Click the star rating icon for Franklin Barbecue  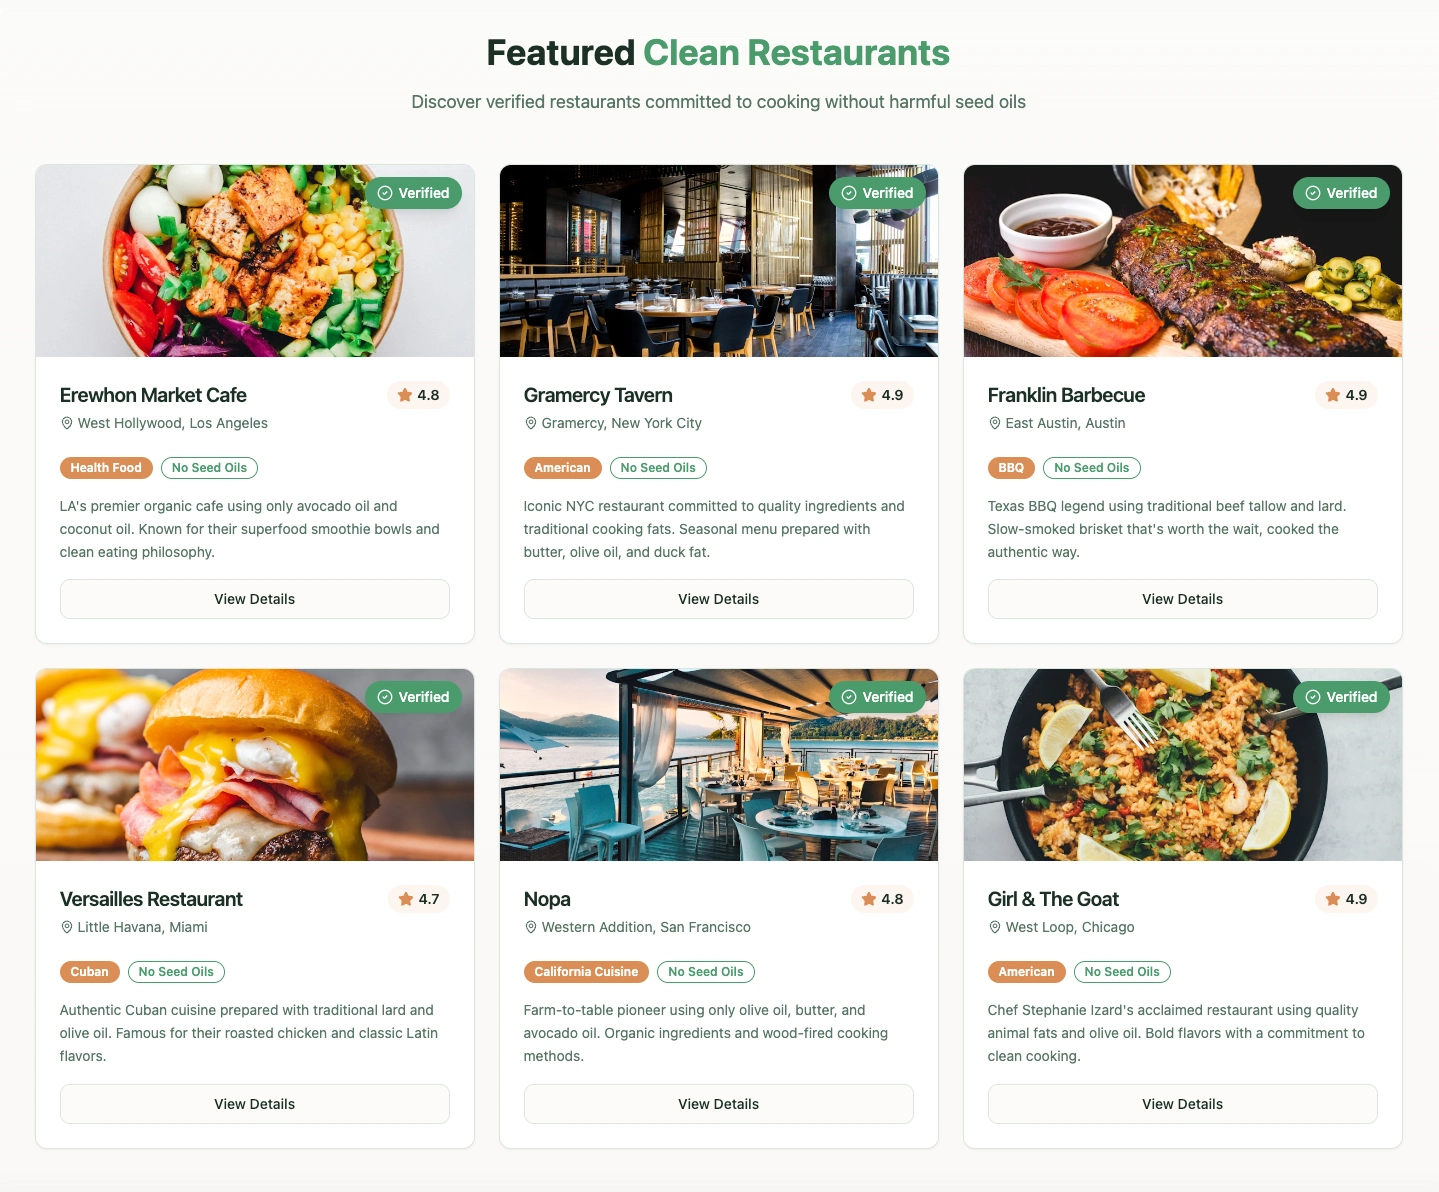tap(1333, 395)
